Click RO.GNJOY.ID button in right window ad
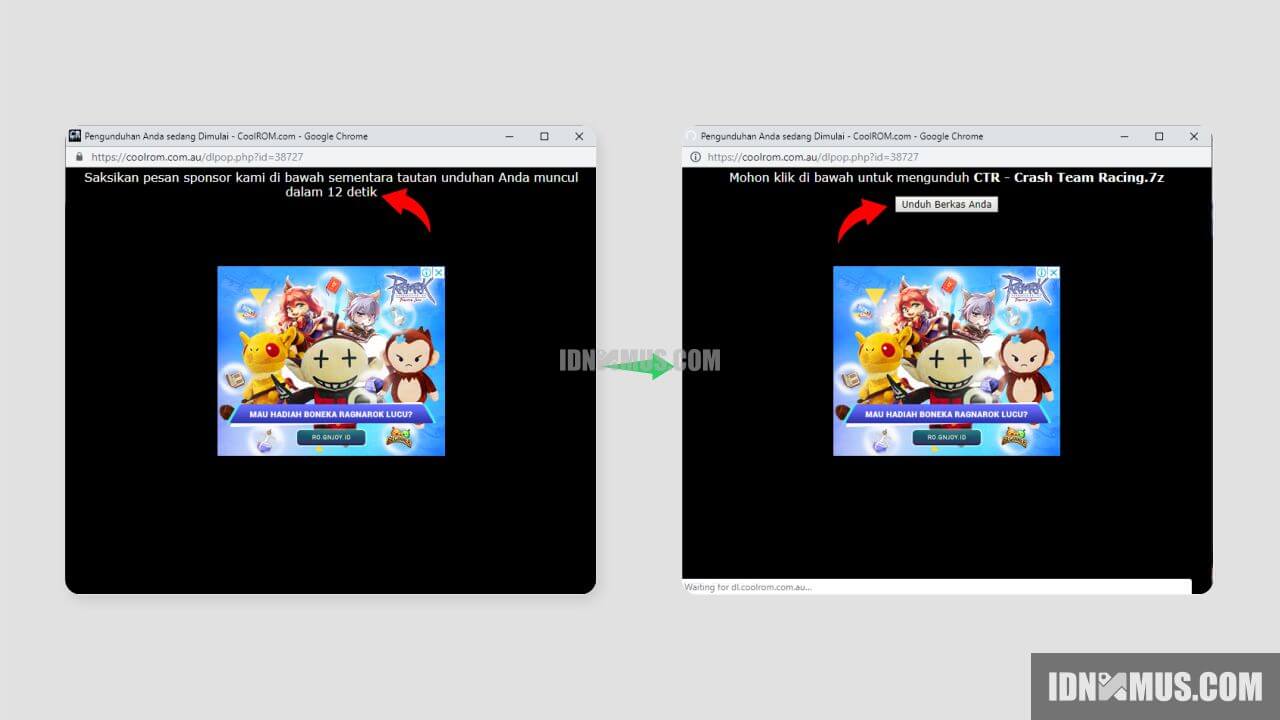 [946, 437]
